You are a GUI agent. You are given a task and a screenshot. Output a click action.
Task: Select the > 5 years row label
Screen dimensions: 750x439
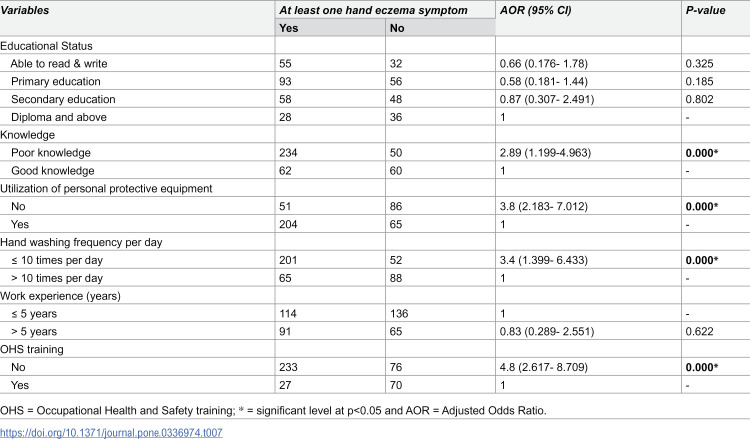click(33, 331)
